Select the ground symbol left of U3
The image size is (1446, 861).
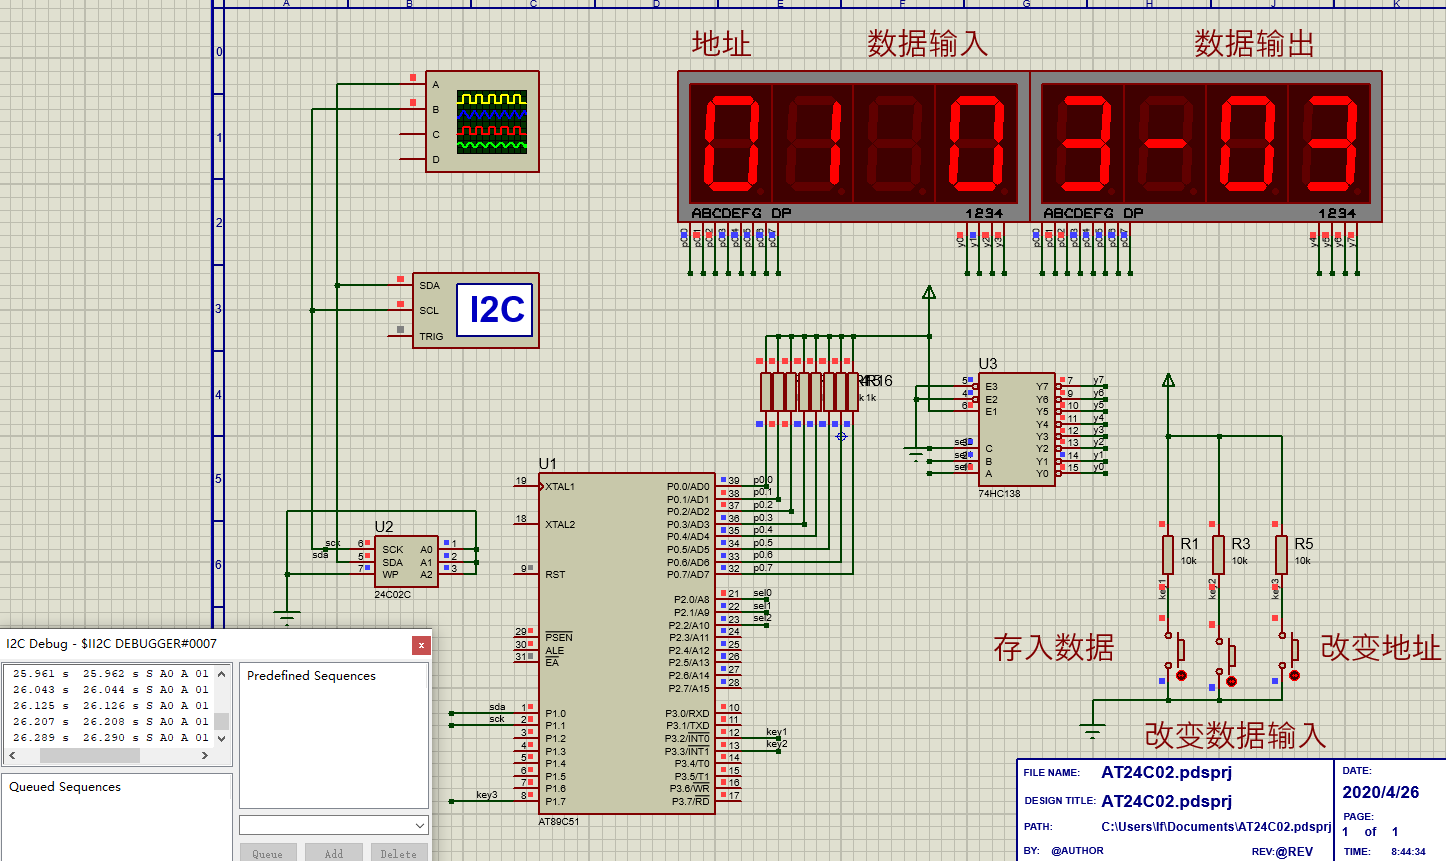(916, 455)
